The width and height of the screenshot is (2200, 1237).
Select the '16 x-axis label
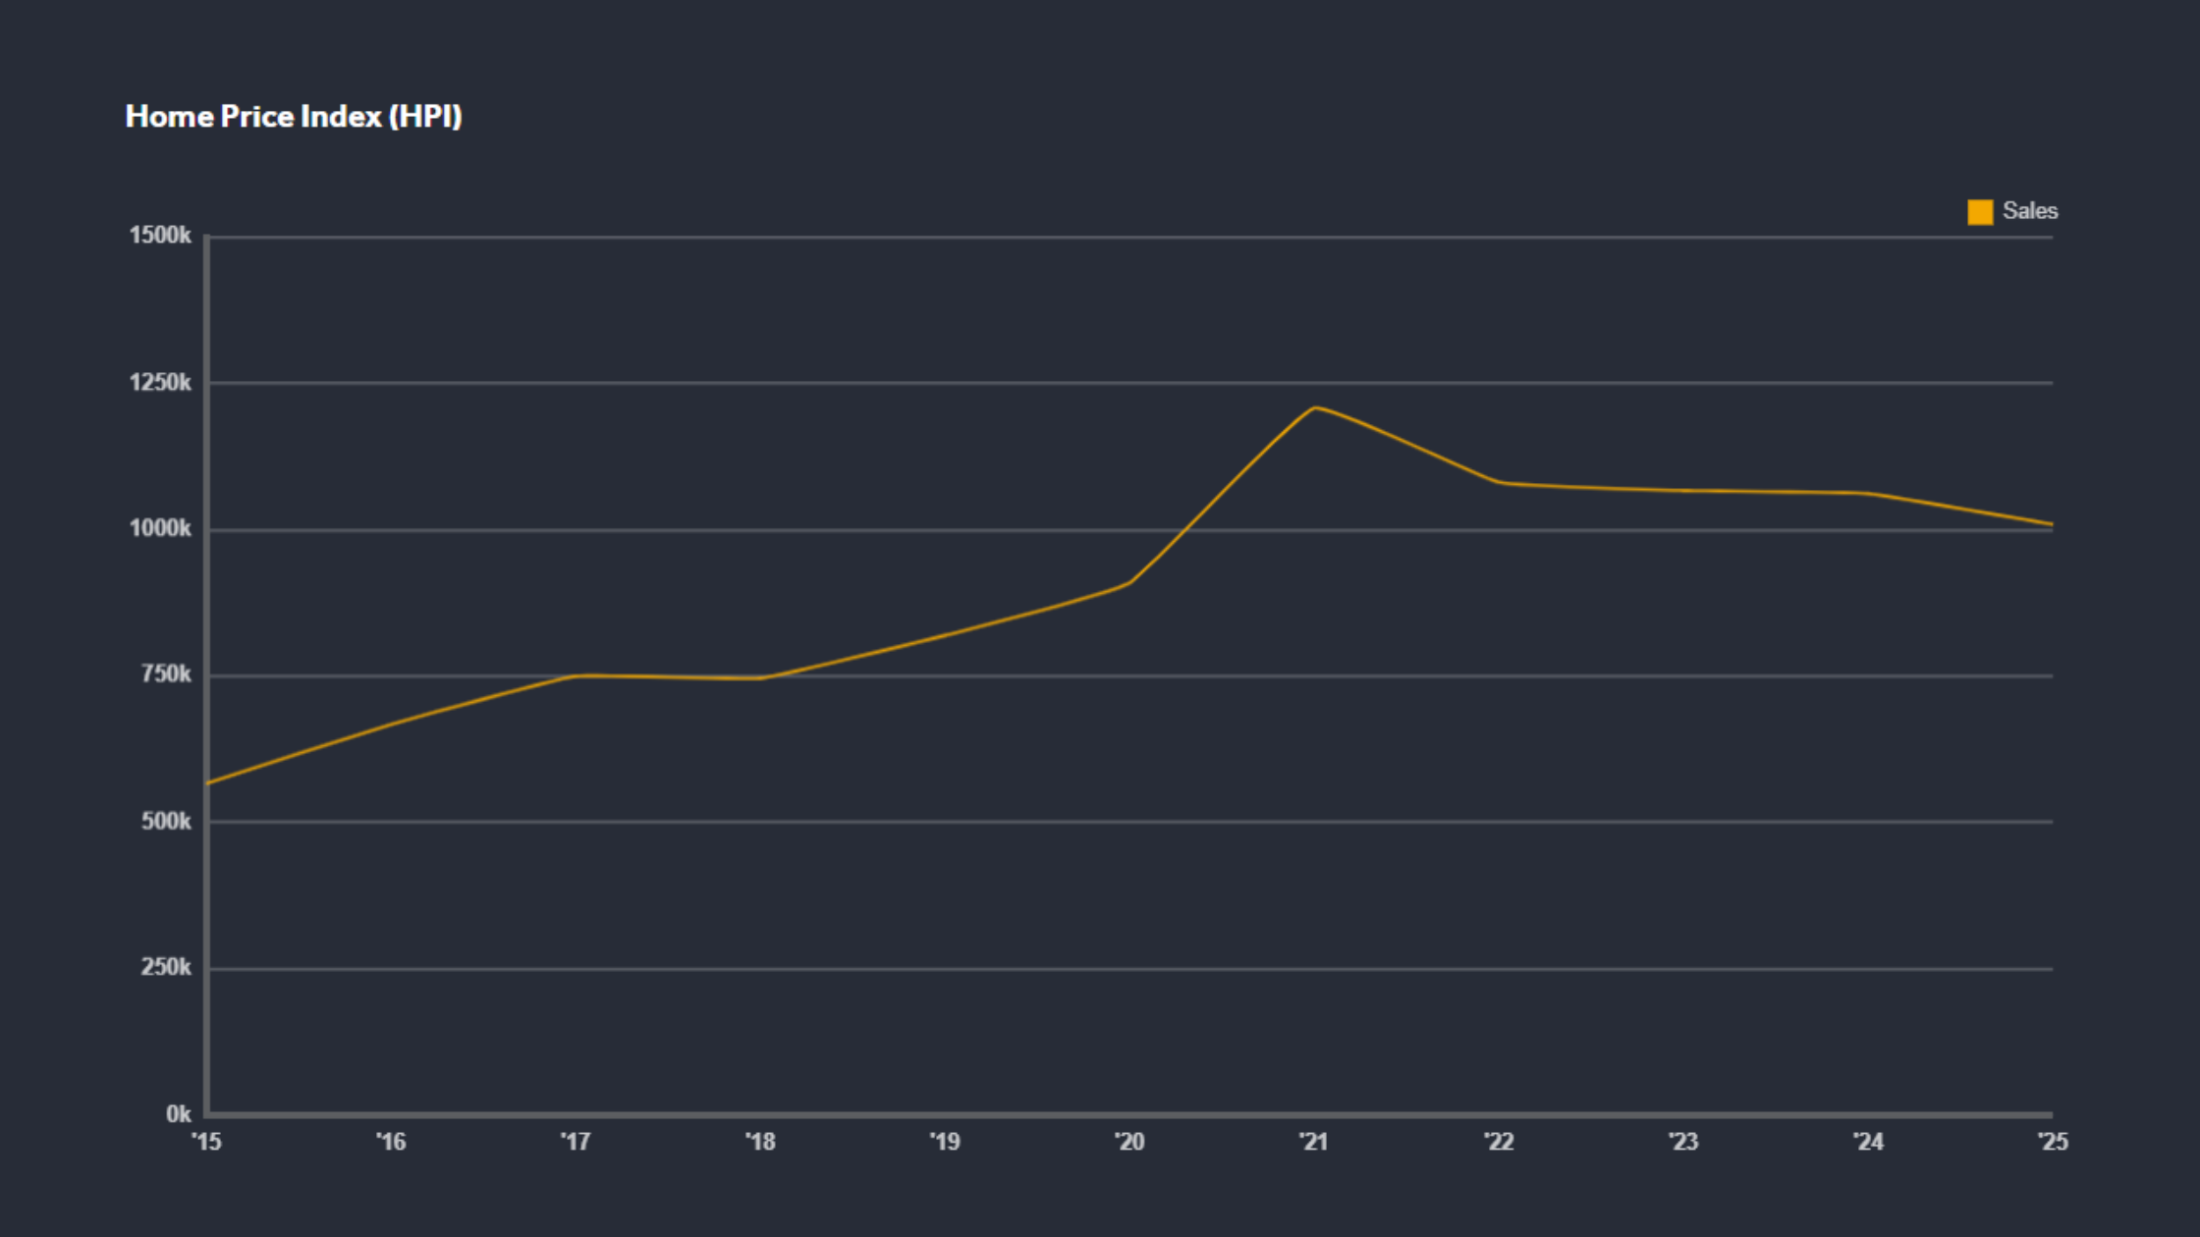(391, 1142)
